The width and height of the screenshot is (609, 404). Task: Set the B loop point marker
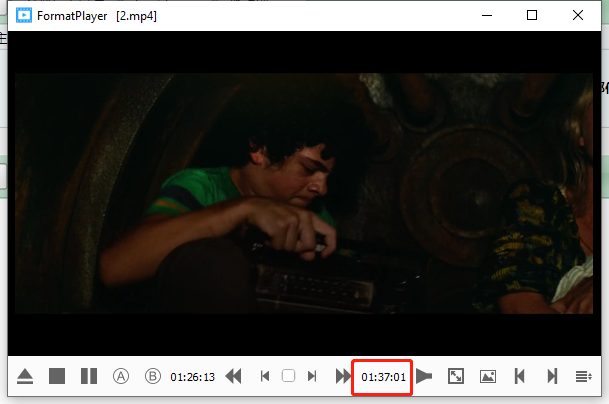point(153,376)
